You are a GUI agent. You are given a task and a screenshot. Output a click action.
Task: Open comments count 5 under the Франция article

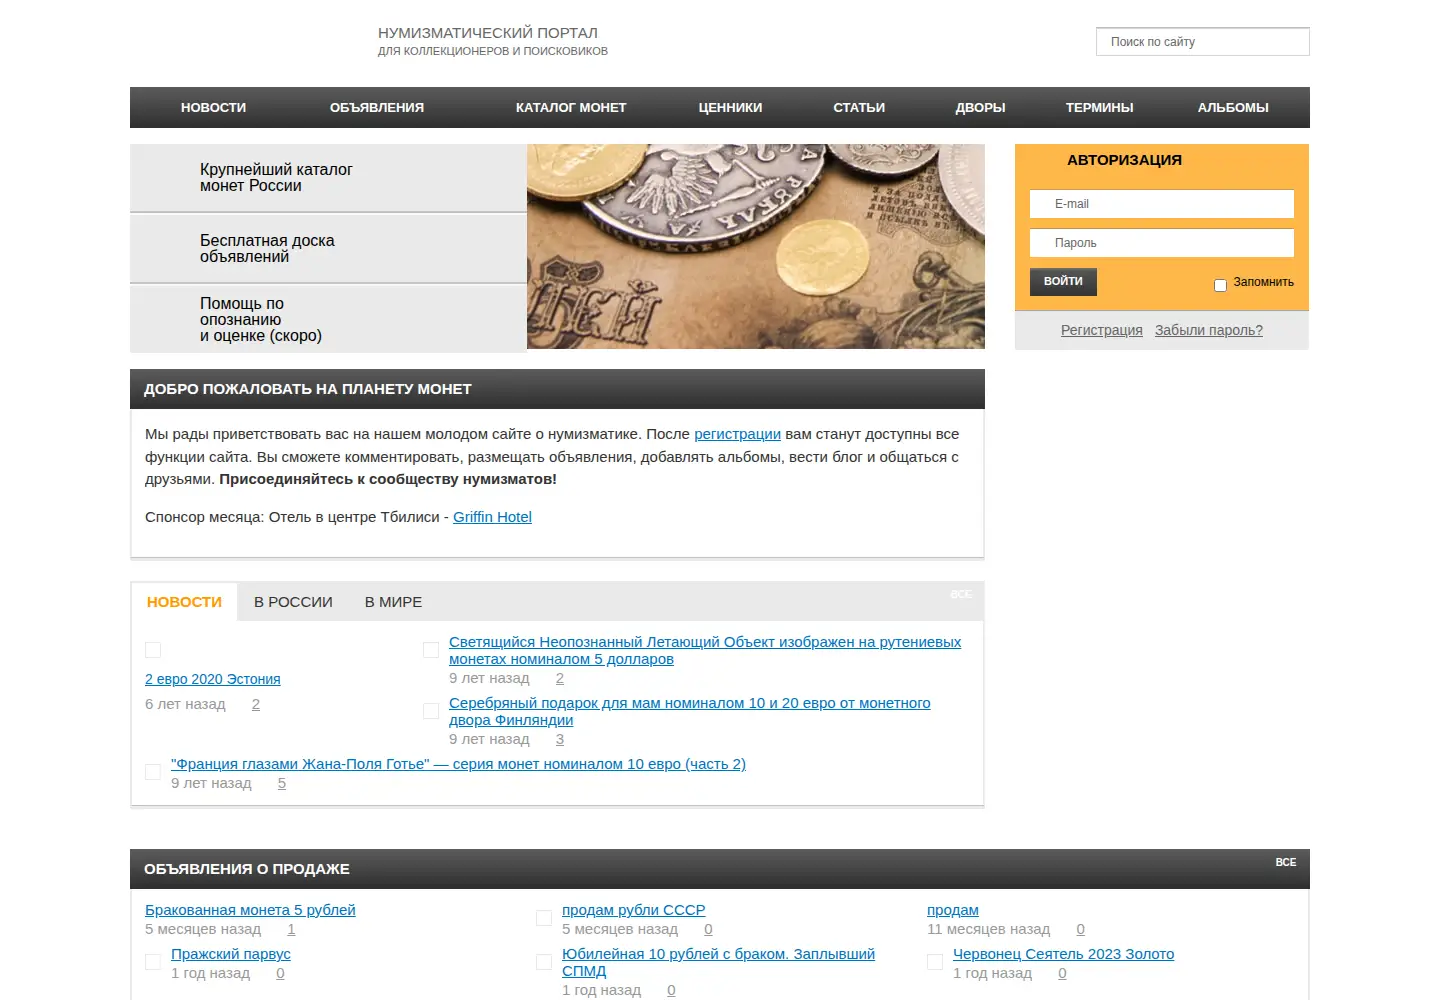[x=282, y=783]
